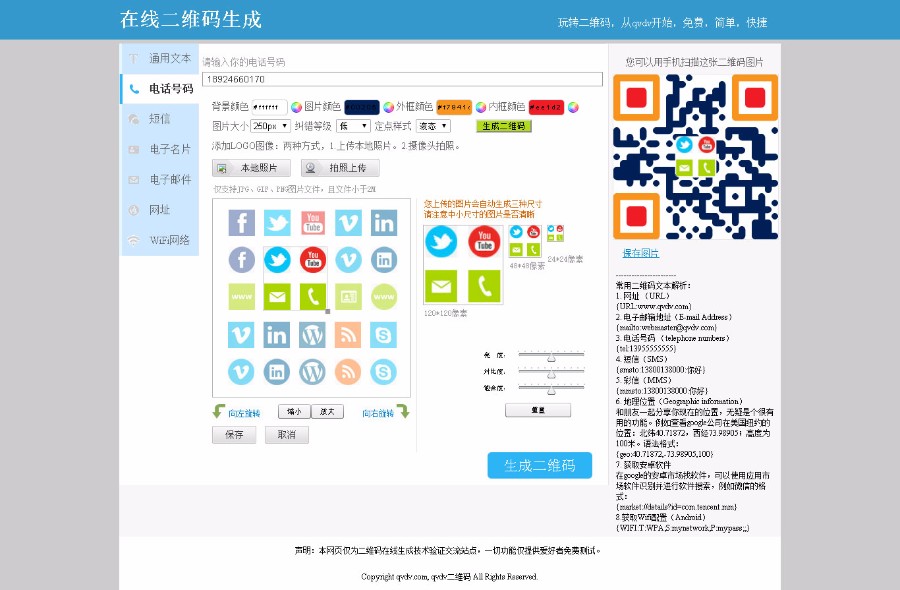
Task: Select the green phone handset icon
Action: click(x=313, y=298)
